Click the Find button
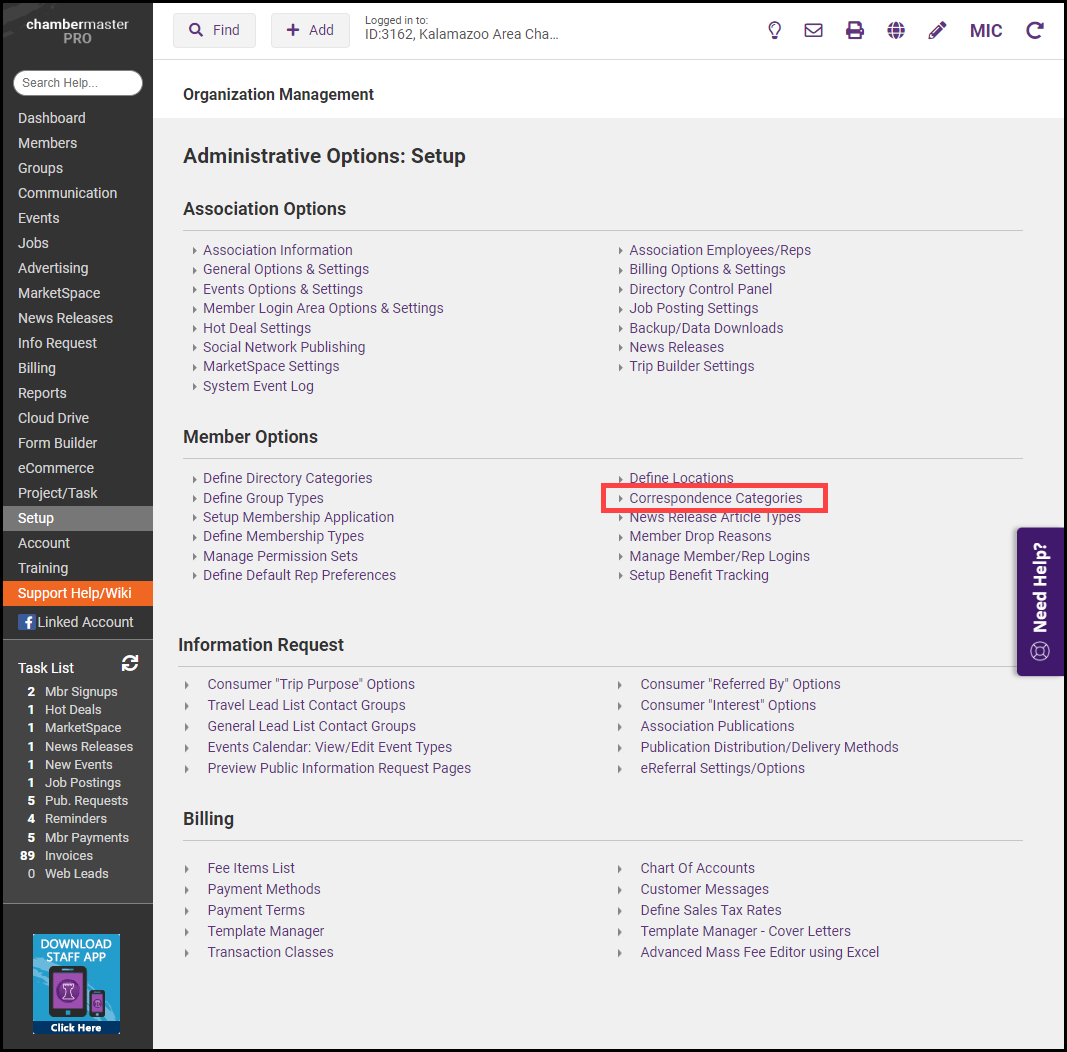Viewport: 1067px width, 1052px height. (x=214, y=30)
